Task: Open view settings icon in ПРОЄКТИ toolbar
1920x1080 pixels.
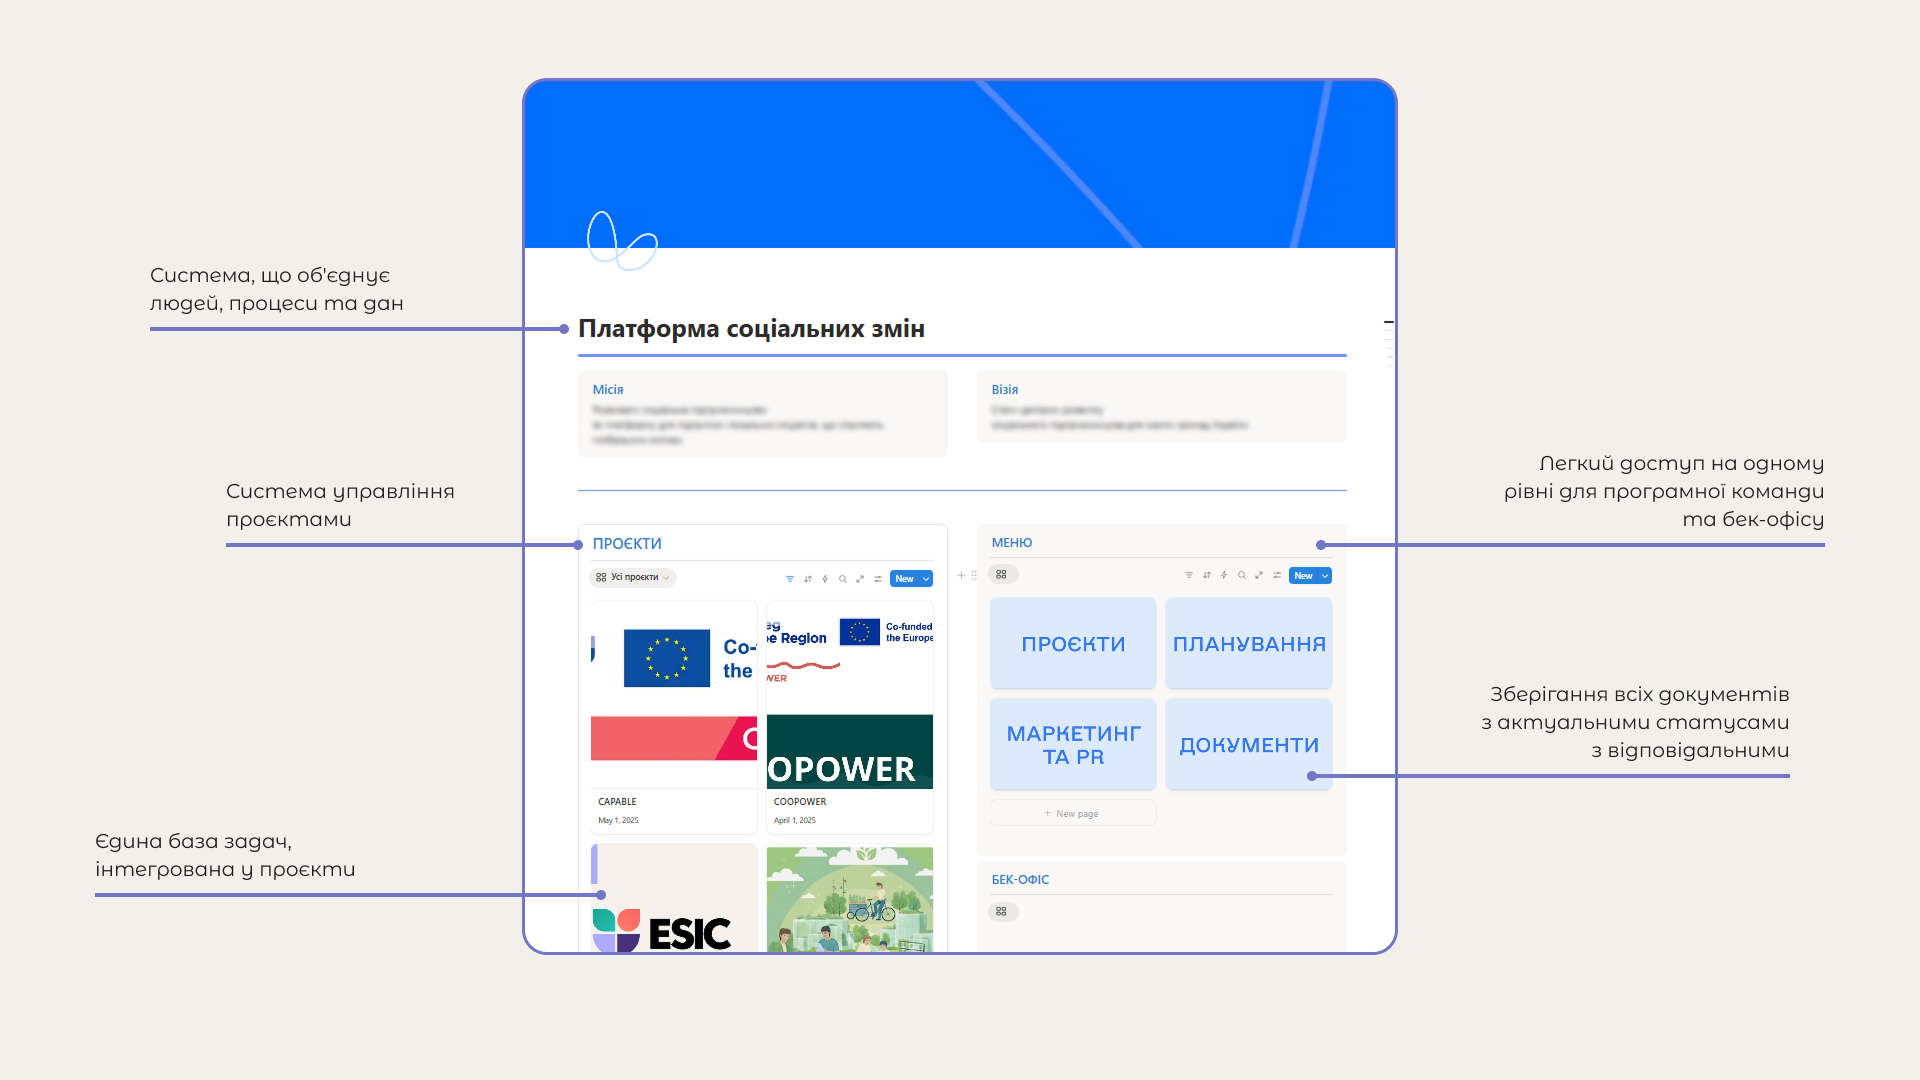Action: point(878,579)
